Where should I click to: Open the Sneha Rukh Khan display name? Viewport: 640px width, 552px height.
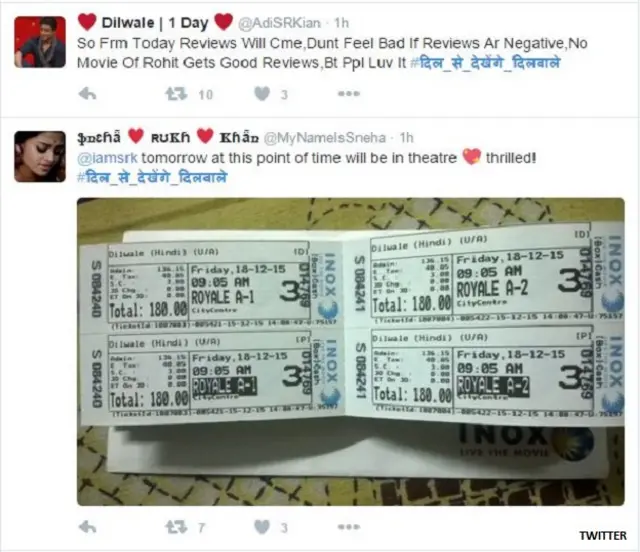click(168, 137)
